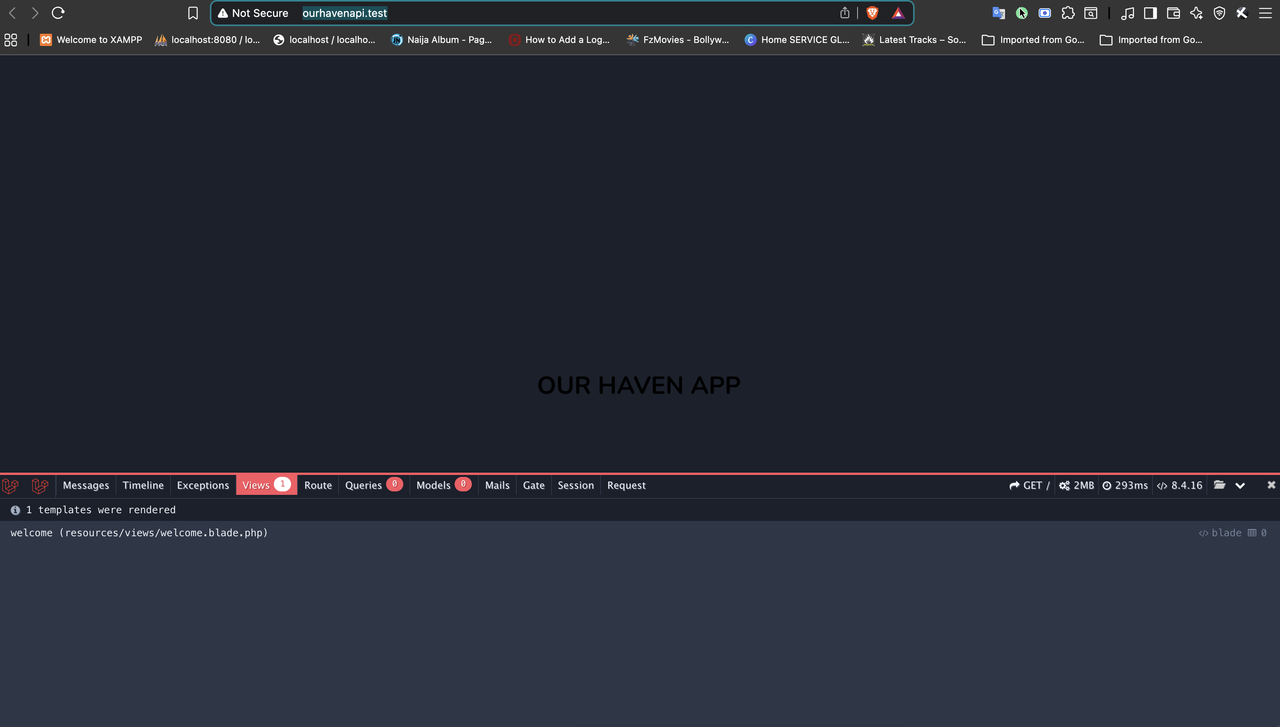Open the debugbar folder history icon
The width and height of the screenshot is (1280, 727).
[1219, 486]
